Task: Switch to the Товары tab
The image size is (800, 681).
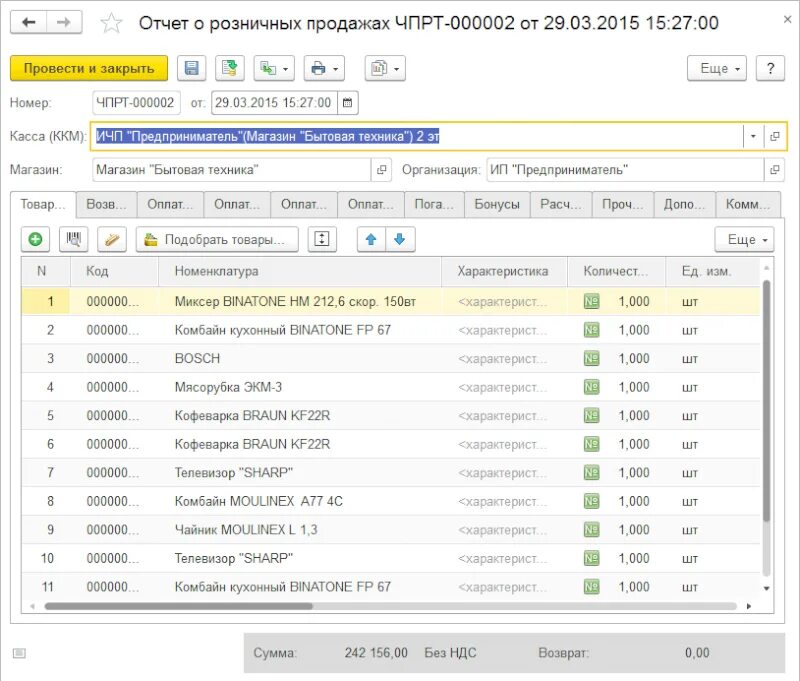Action: (43, 204)
